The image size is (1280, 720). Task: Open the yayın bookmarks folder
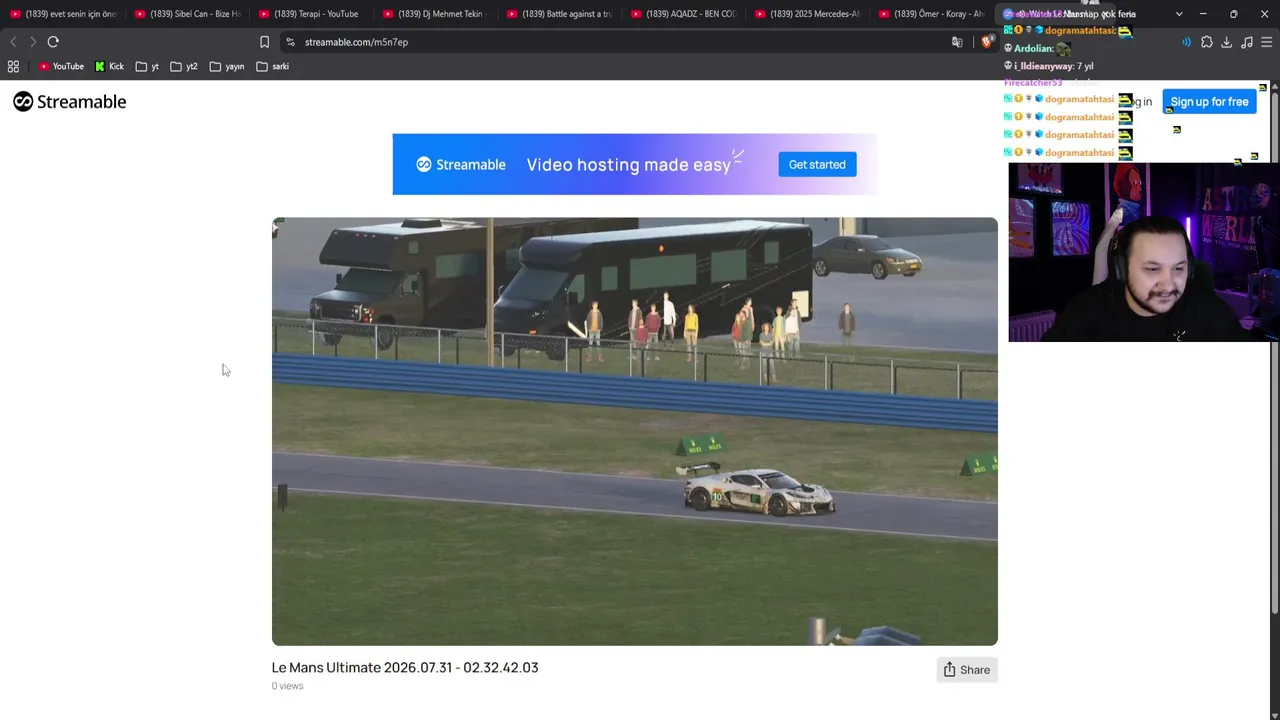coord(227,67)
